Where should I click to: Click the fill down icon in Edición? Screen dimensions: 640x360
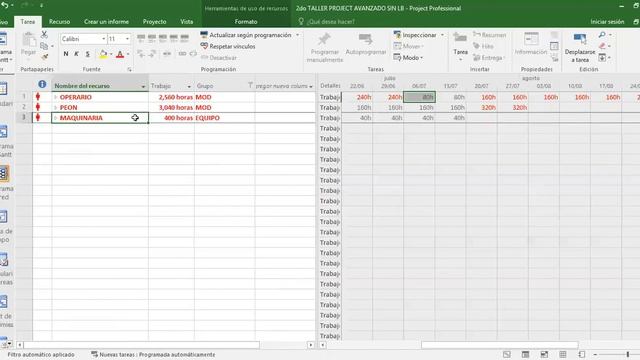tap(602, 58)
